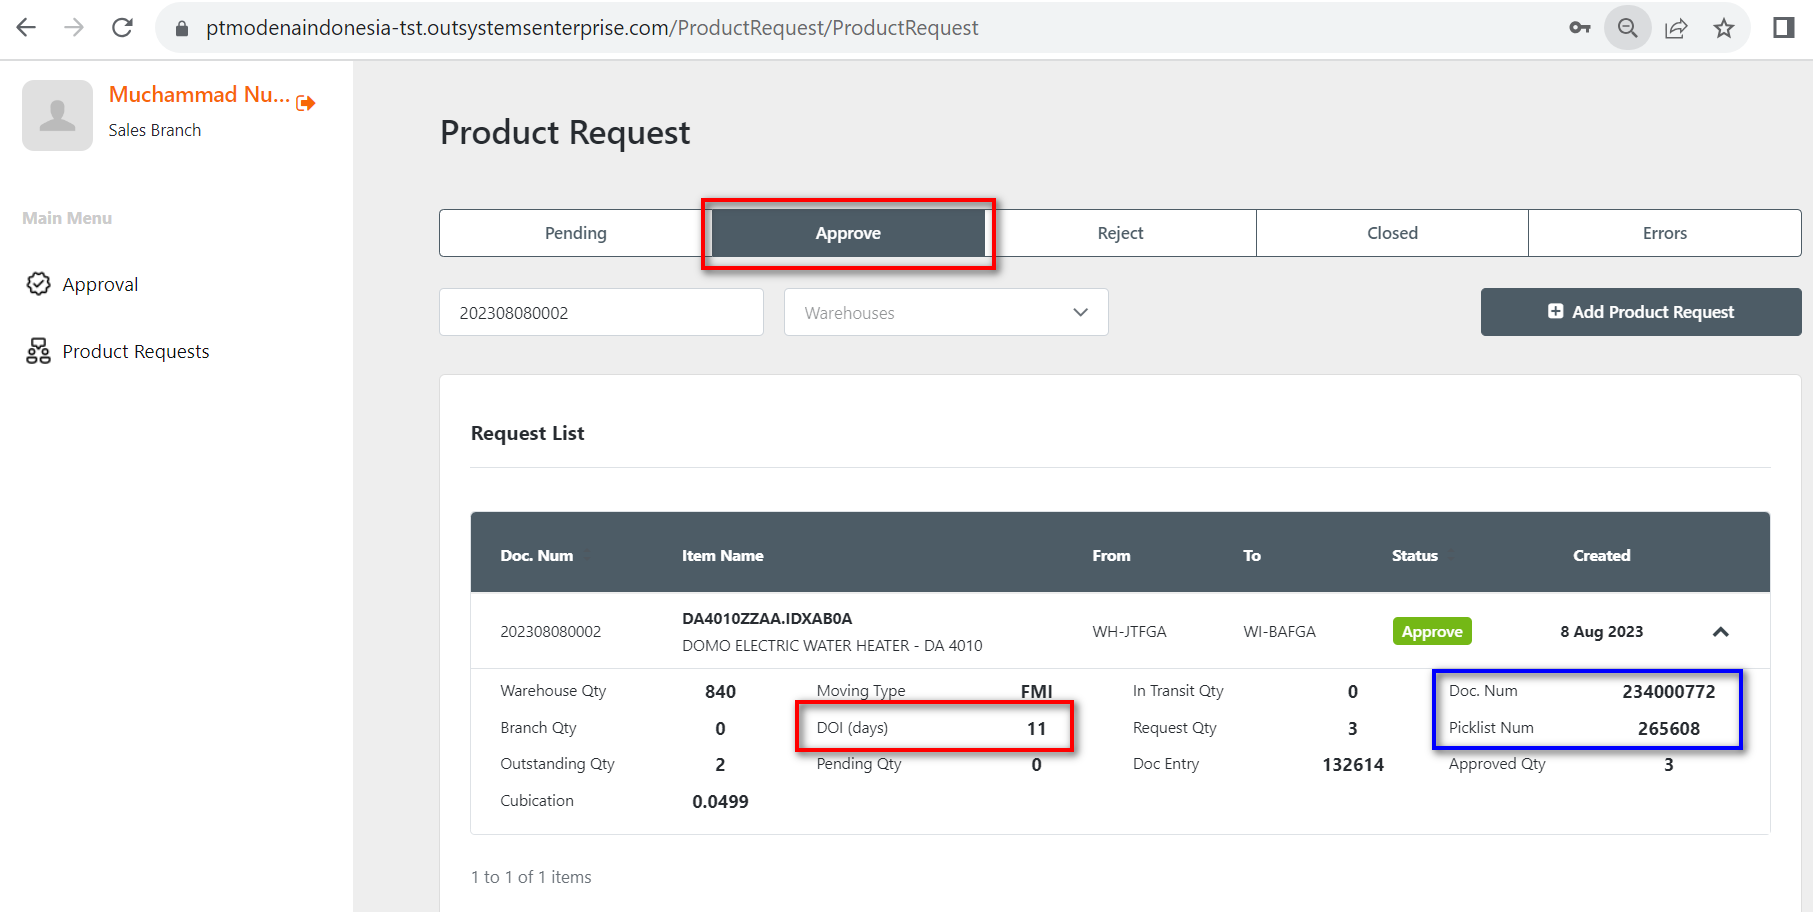Click the browser back arrow
The width and height of the screenshot is (1813, 912).
pyautogui.click(x=27, y=28)
